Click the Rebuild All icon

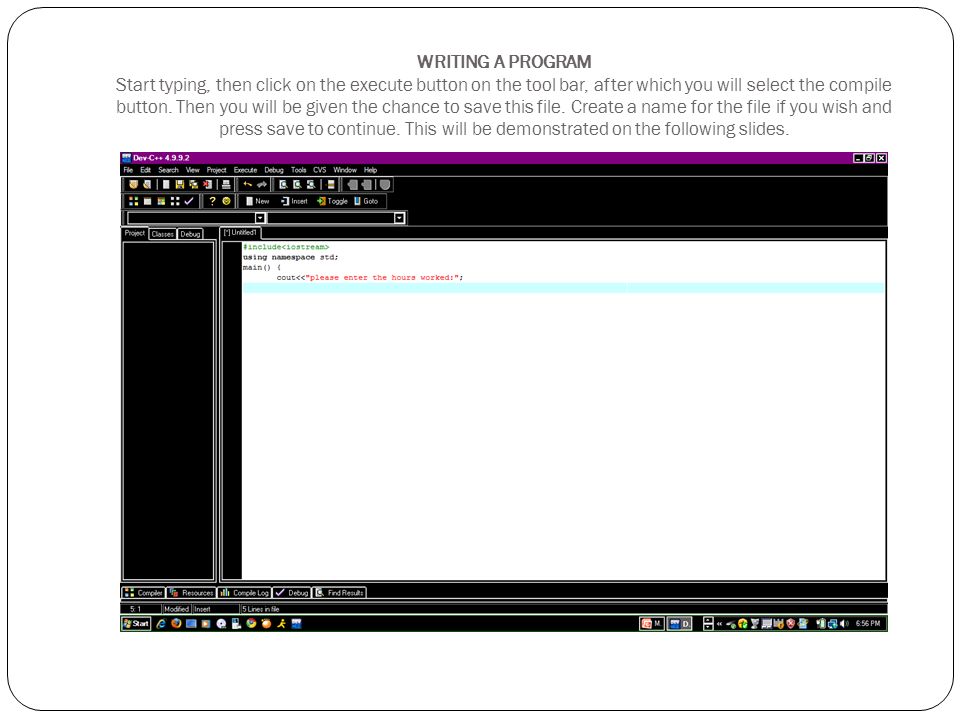point(176,201)
